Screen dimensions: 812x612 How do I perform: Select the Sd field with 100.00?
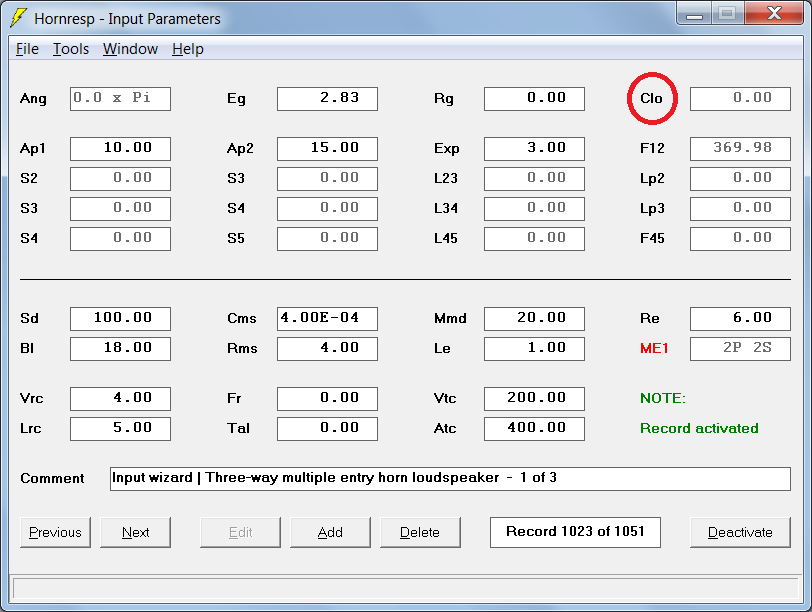pos(120,318)
